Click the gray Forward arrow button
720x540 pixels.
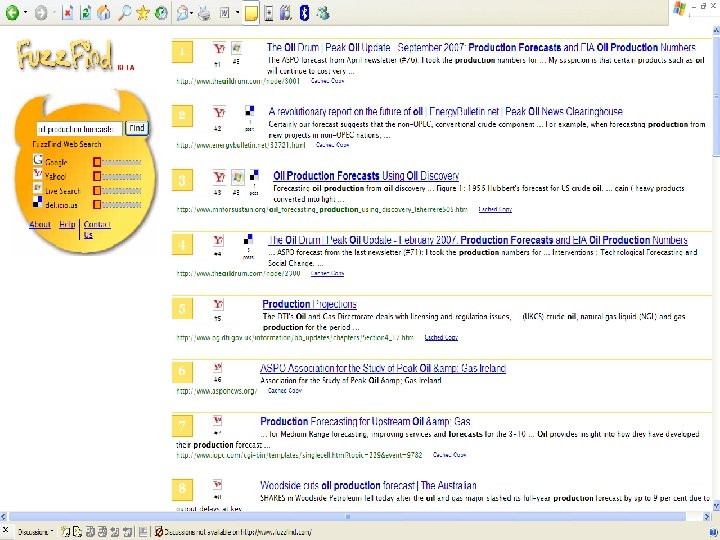[41, 13]
